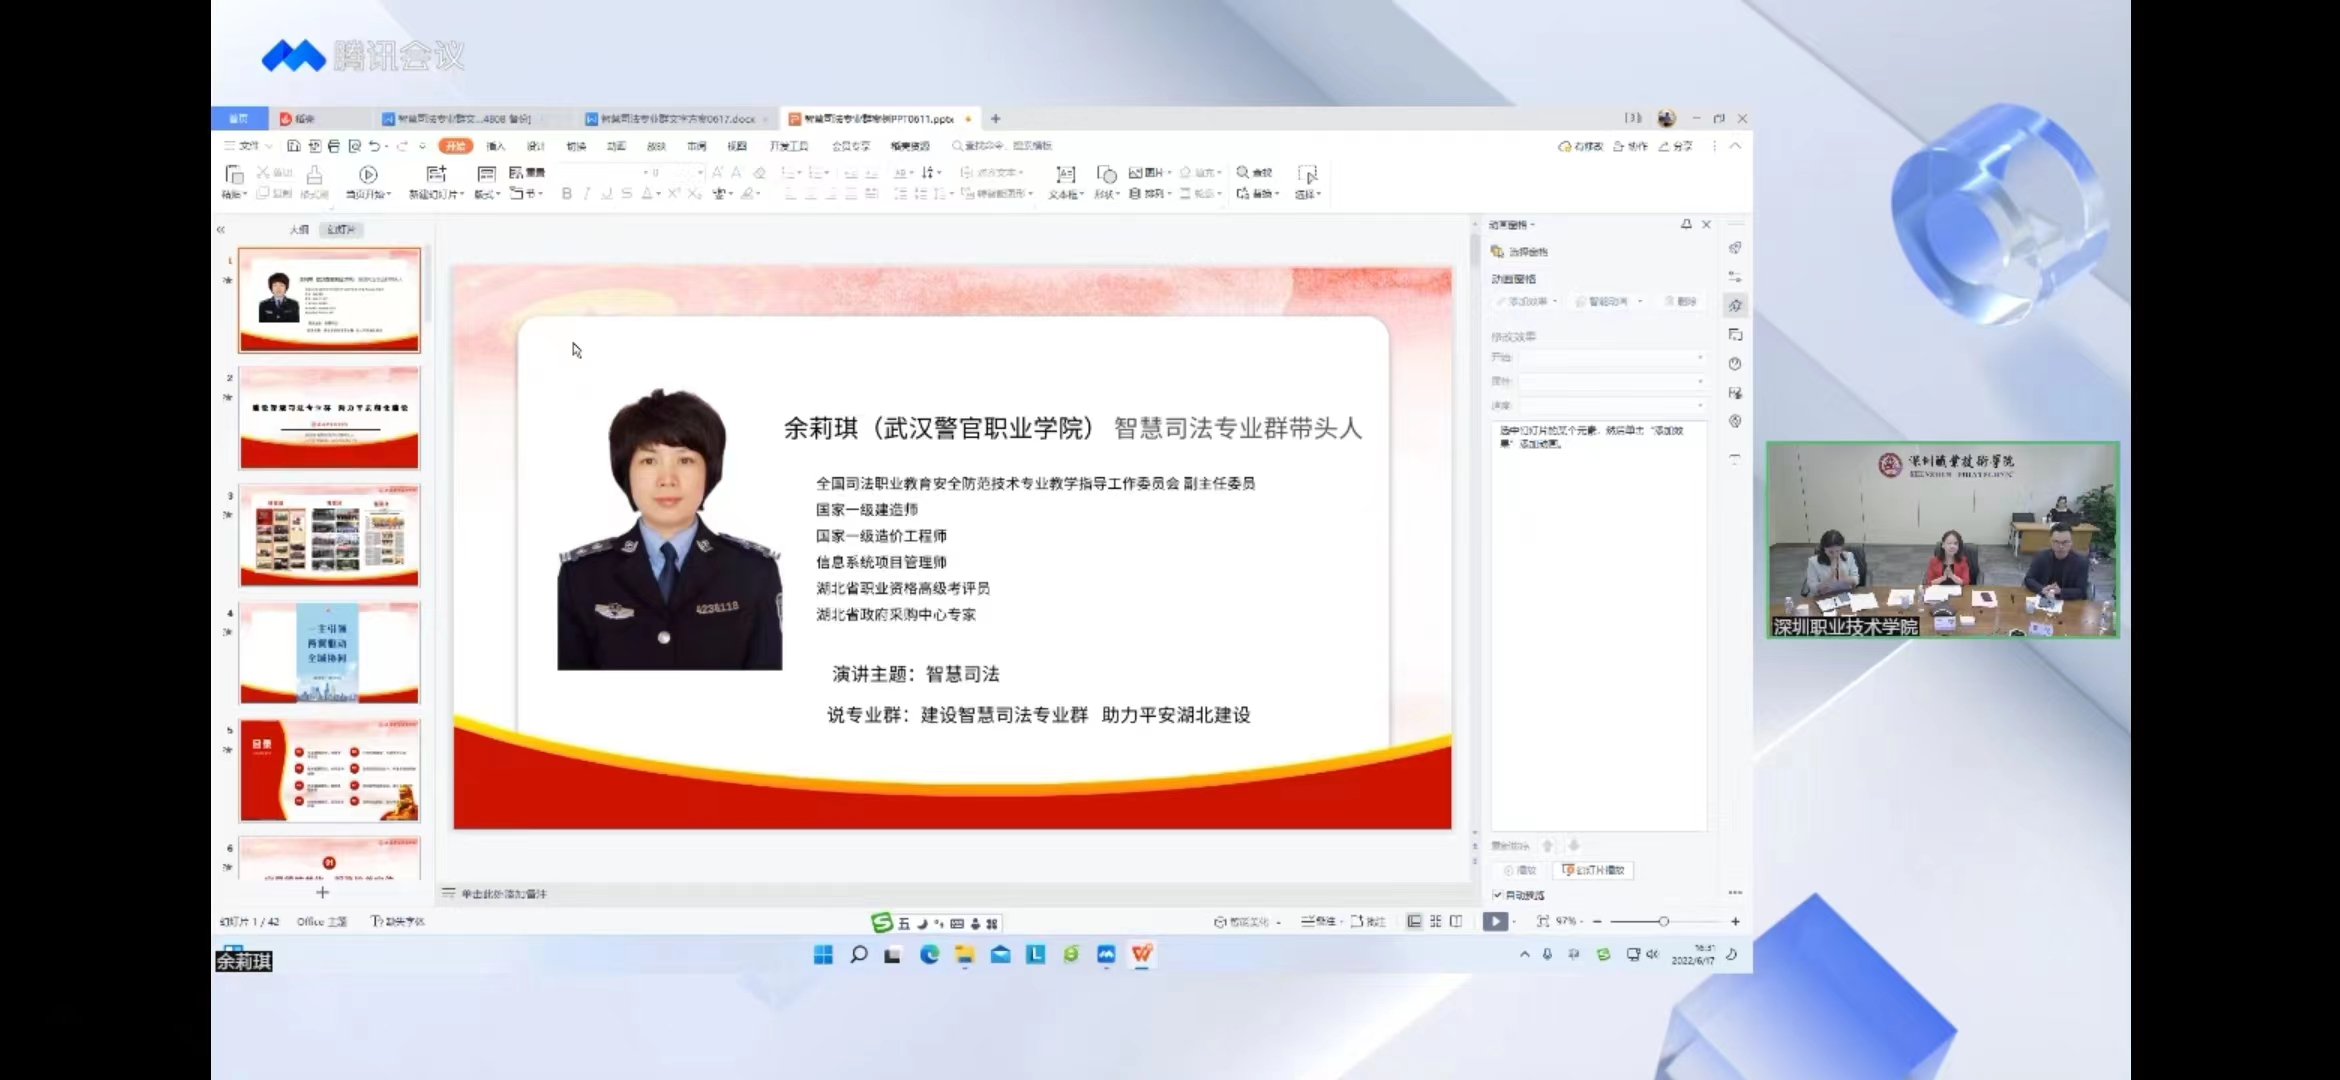Viewport: 2340px width, 1080px height.
Task: Open the font color dropdown arrow
Action: point(658,194)
